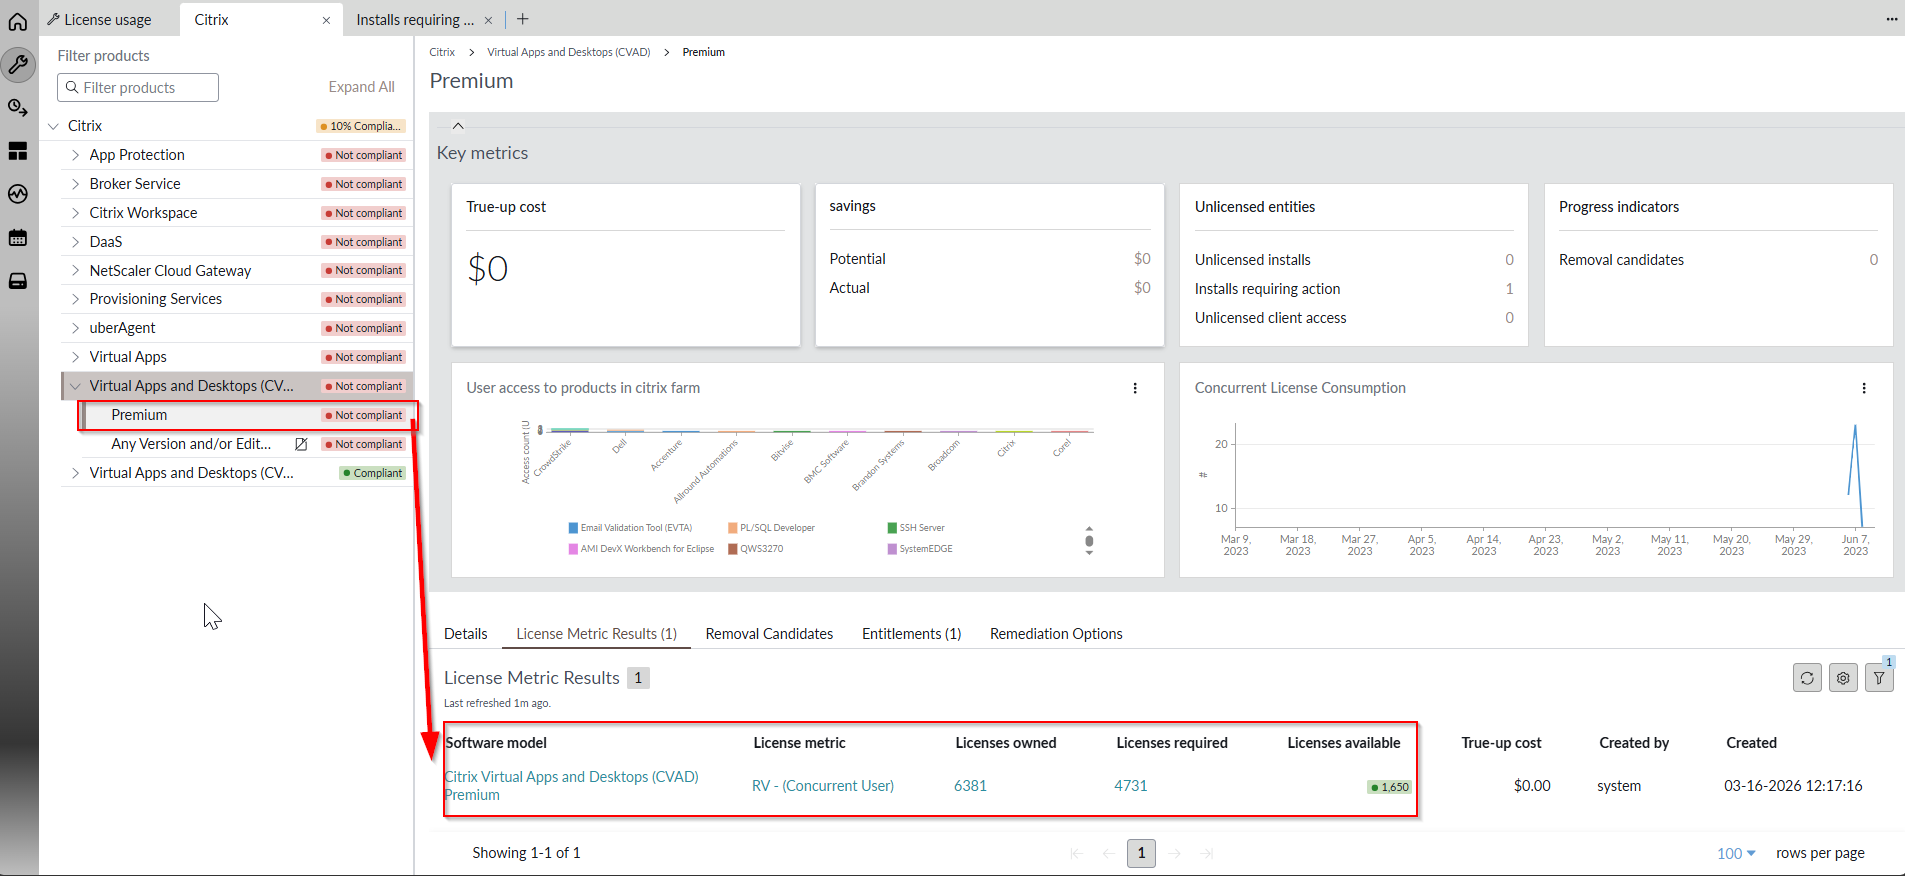Collapse the Citrix root tree node
The height and width of the screenshot is (876, 1905).
tap(54, 126)
